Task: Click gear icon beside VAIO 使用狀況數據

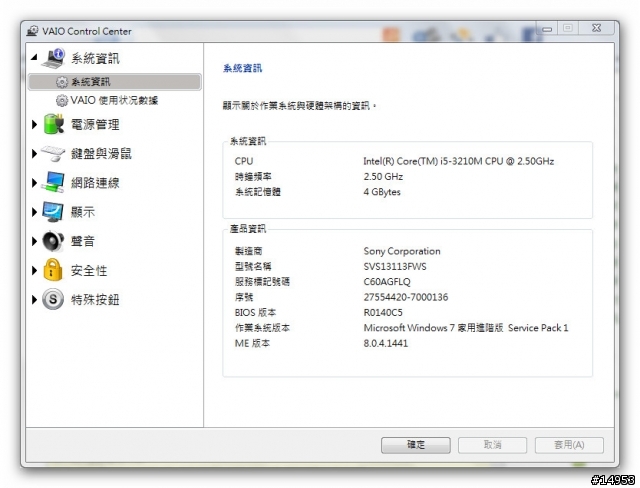Action: coord(62,100)
